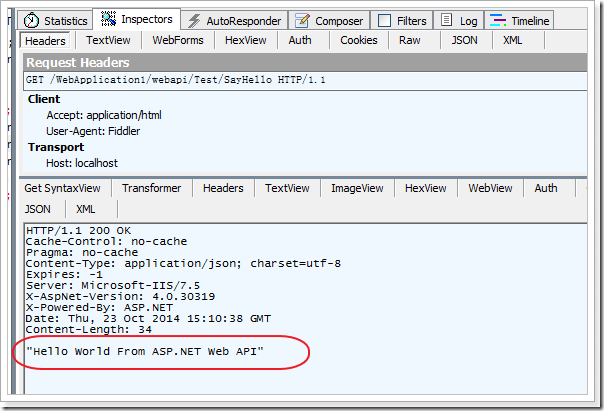Click the Content-Type application/json line
Image resolution: width=604 pixels, height=411 pixels.
point(183,263)
